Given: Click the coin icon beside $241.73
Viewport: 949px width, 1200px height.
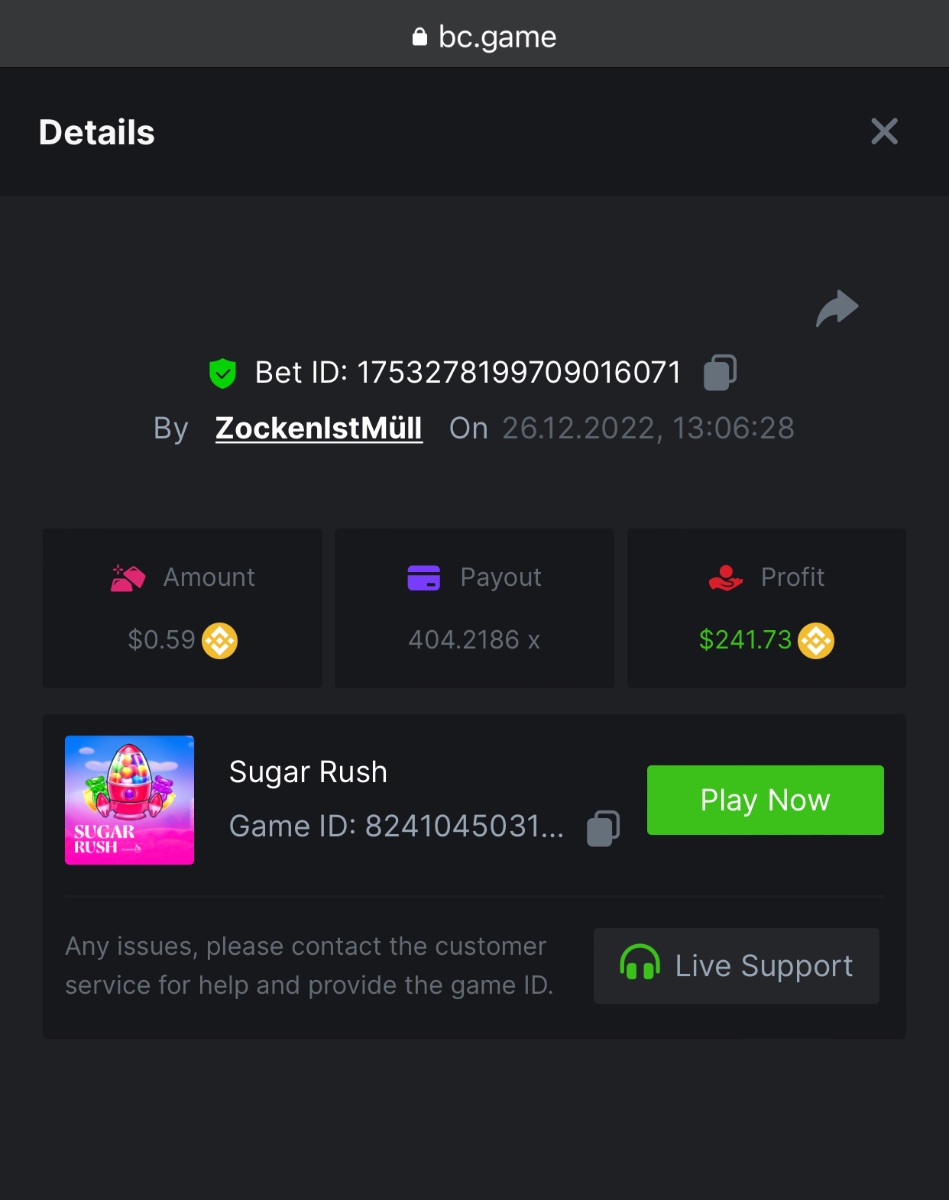Looking at the screenshot, I should tap(816, 640).
